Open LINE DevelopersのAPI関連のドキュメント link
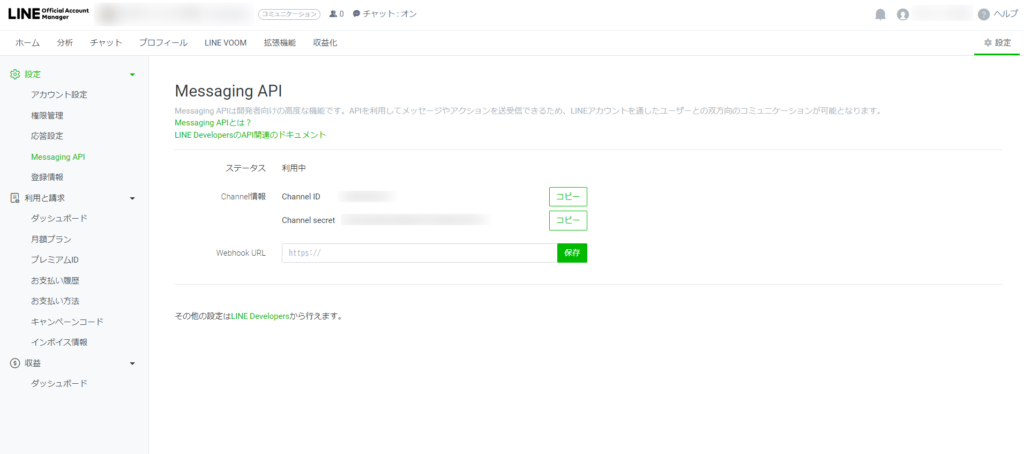Viewport: 1024px width, 454px height. [250, 135]
